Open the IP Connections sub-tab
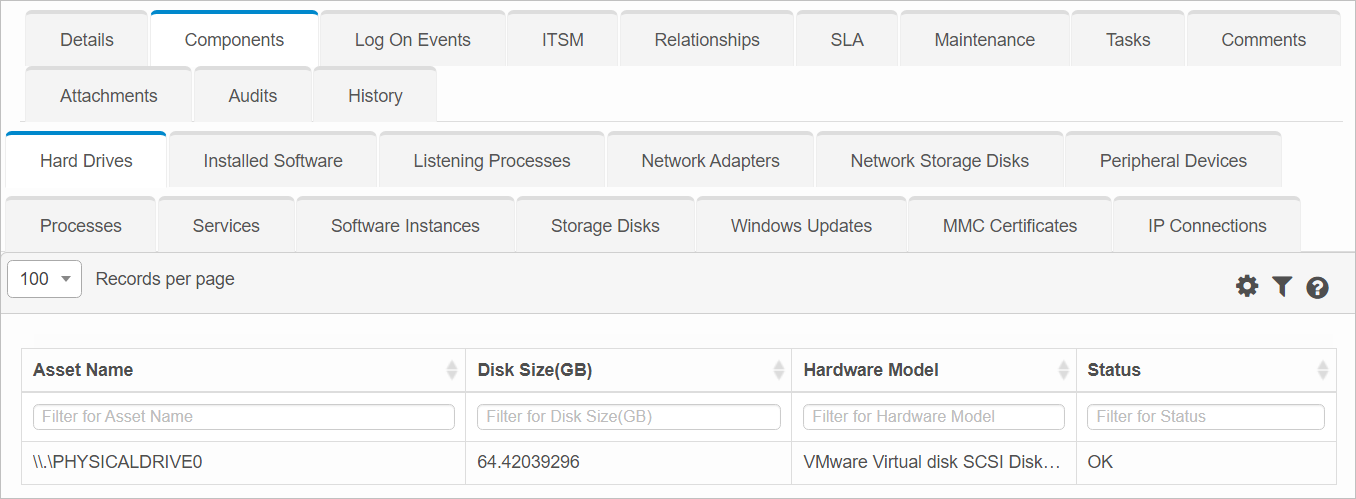Screen dimensions: 1356x499 point(1207,226)
